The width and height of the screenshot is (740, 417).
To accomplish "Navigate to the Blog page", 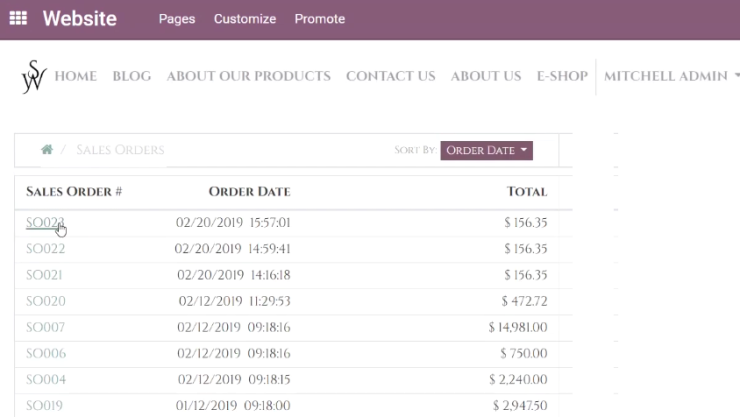I will click(132, 76).
